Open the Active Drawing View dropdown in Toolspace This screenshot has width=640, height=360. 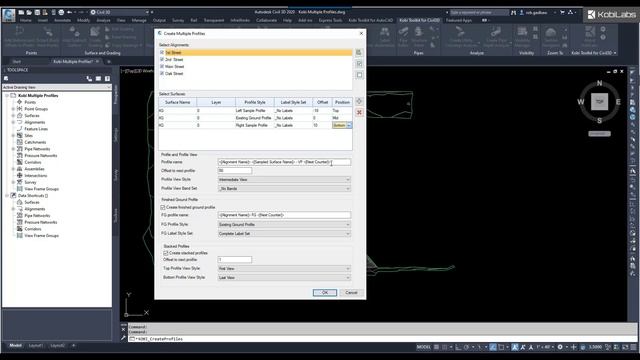pyautogui.click(x=57, y=87)
